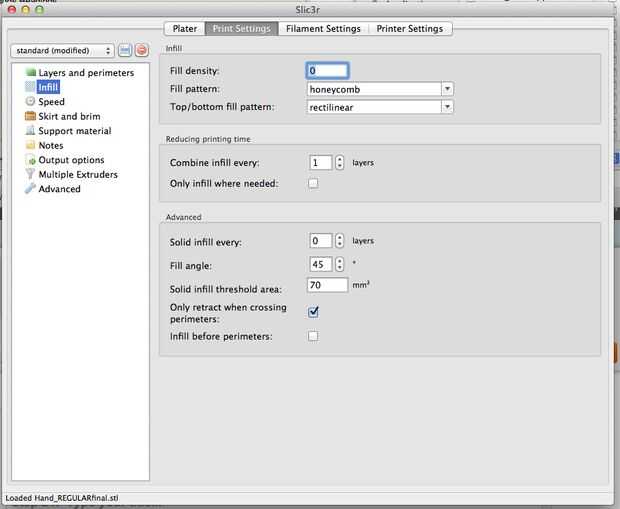Delete the preset with red icon
Screen dimensions: 620x509
click(142, 50)
